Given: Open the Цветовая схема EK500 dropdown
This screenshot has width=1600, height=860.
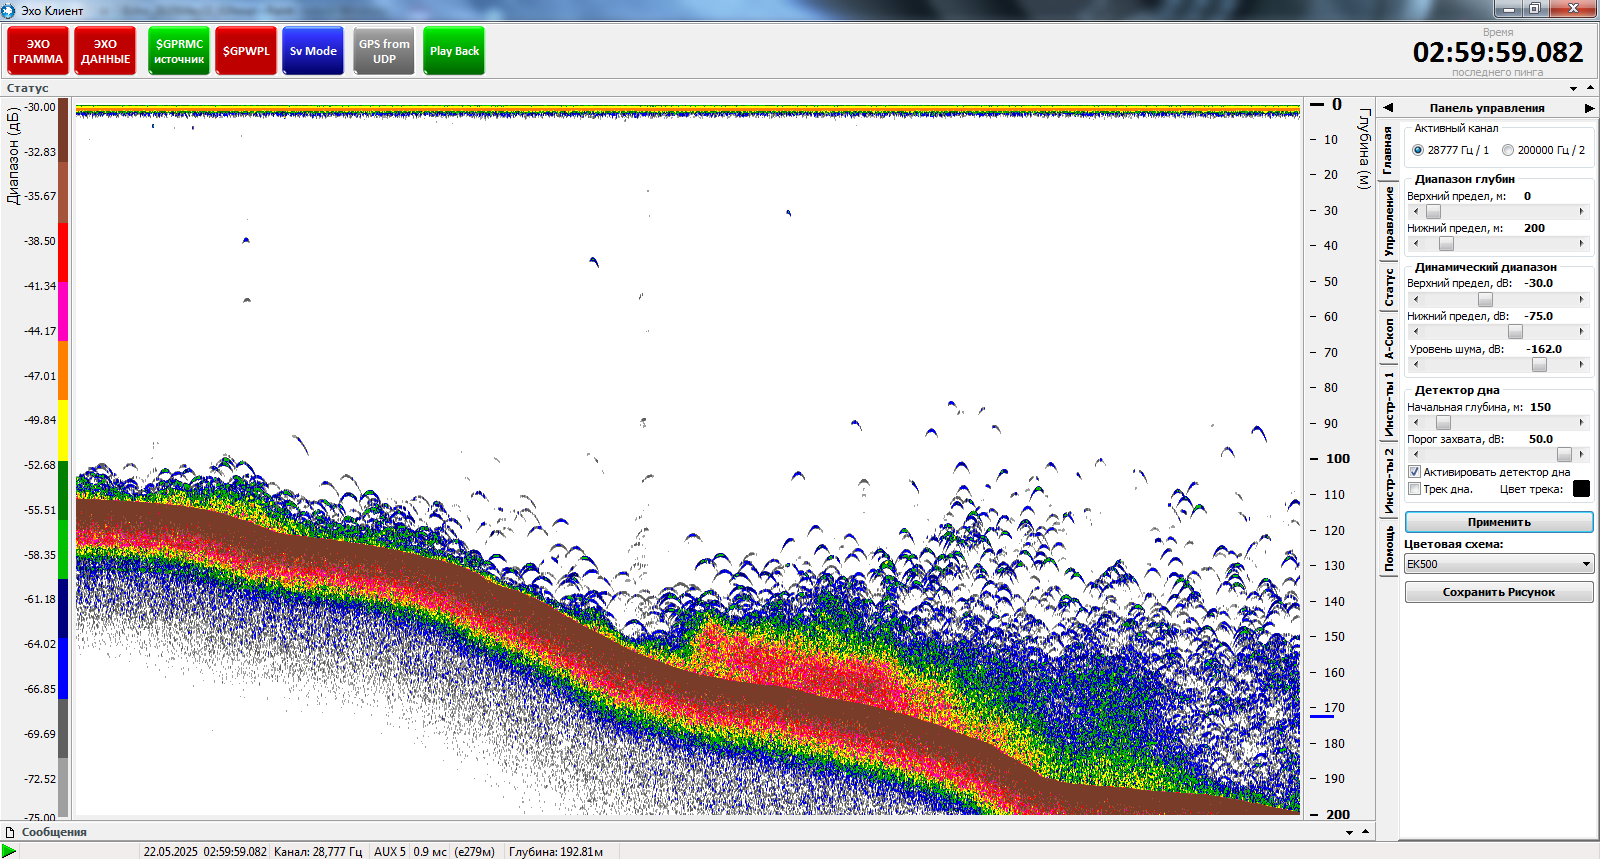Looking at the screenshot, I should pos(1498,564).
